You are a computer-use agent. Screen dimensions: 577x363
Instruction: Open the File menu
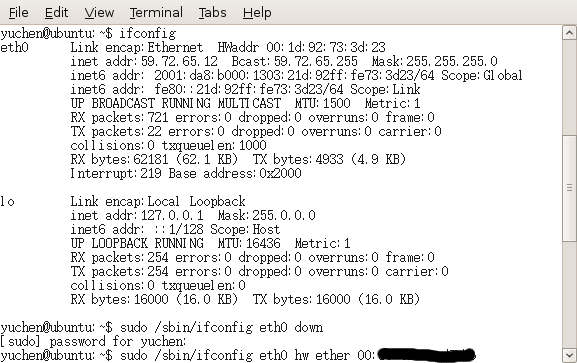tap(18, 13)
